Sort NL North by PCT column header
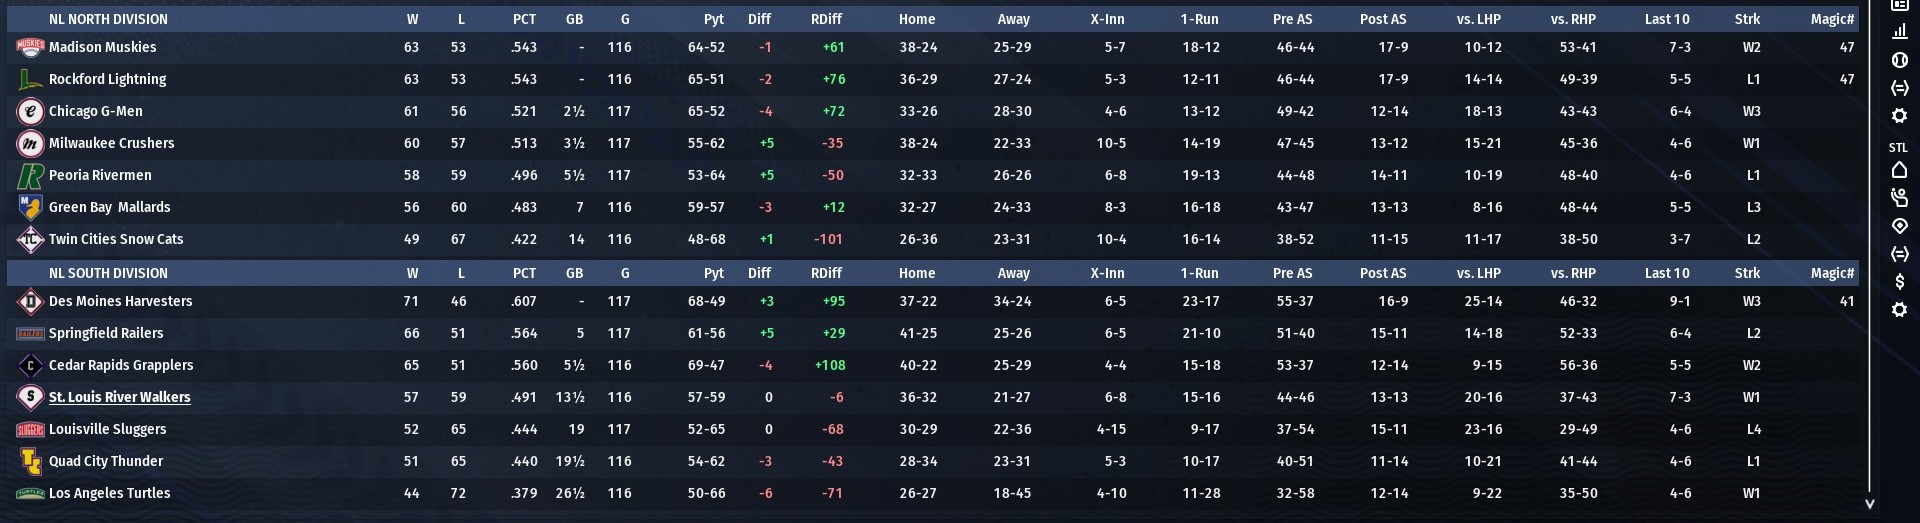Screen dimensions: 1920x523 click(x=524, y=19)
